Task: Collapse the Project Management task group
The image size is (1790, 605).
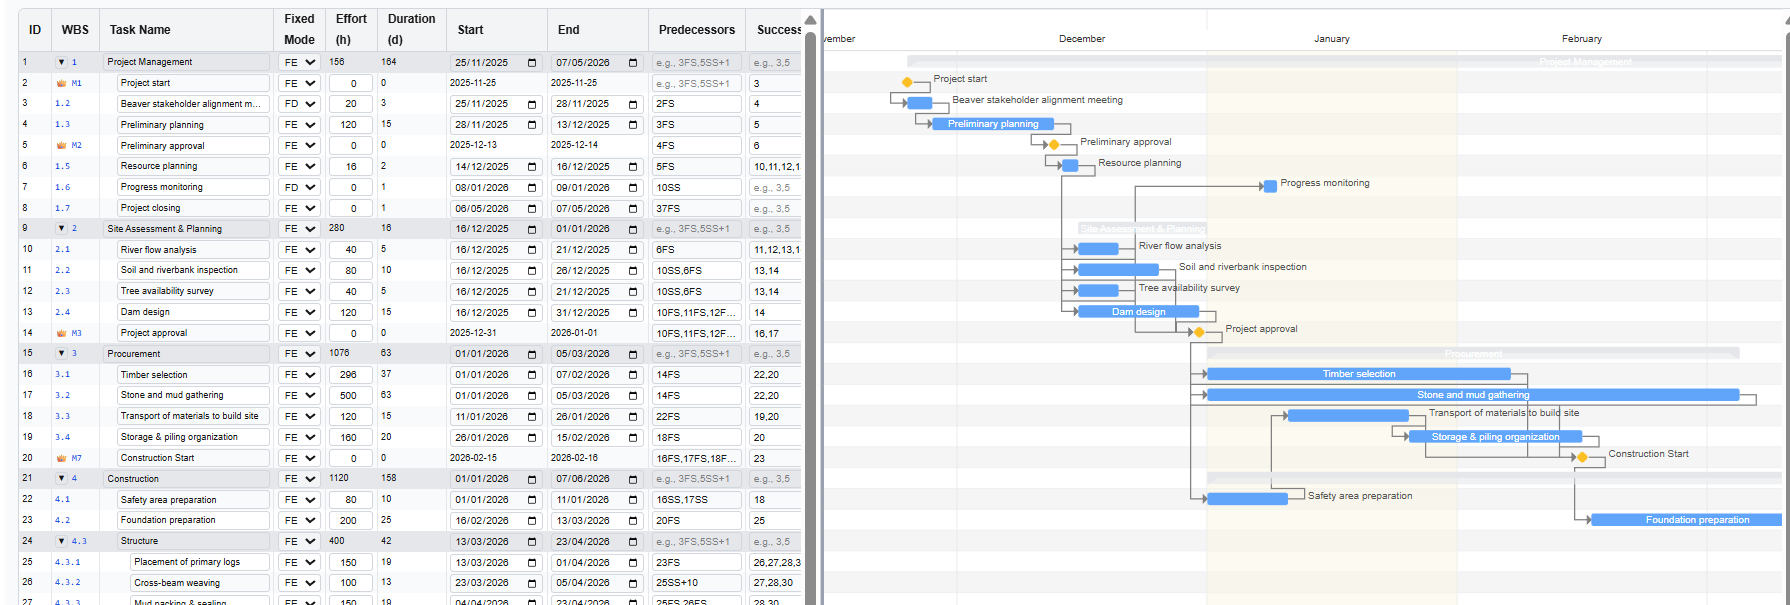Action: point(61,62)
